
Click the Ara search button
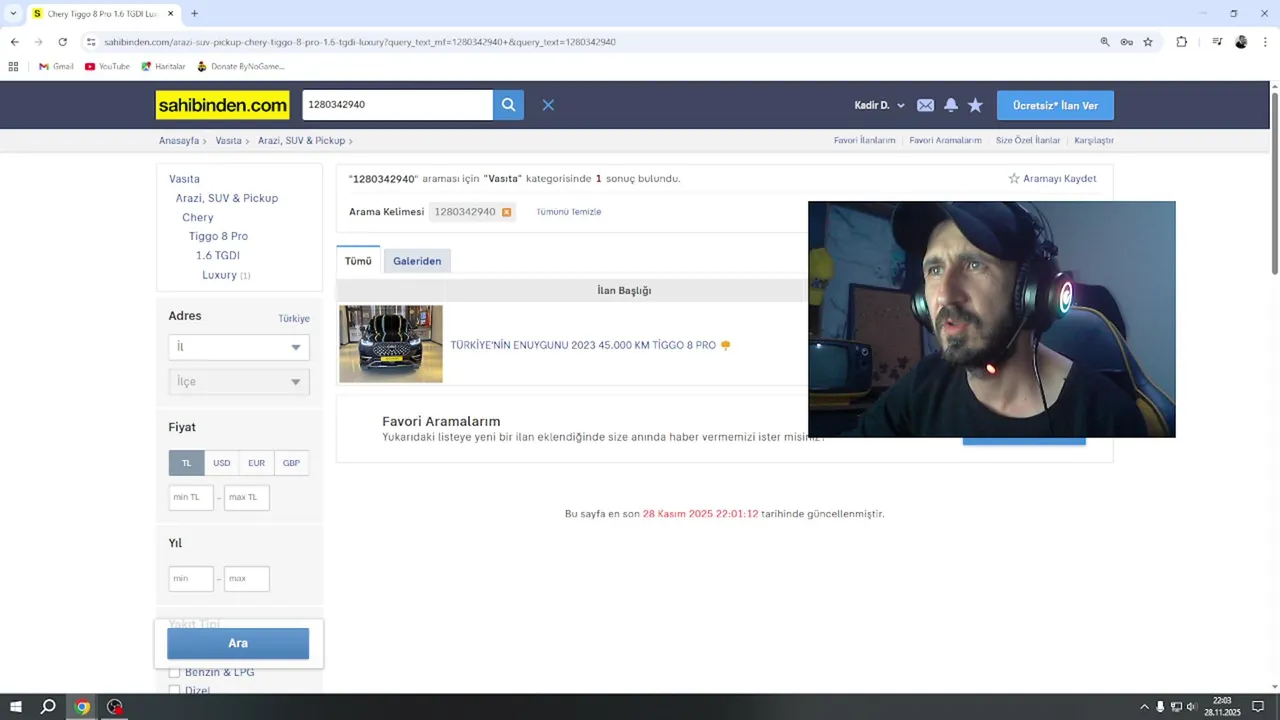coord(238,643)
